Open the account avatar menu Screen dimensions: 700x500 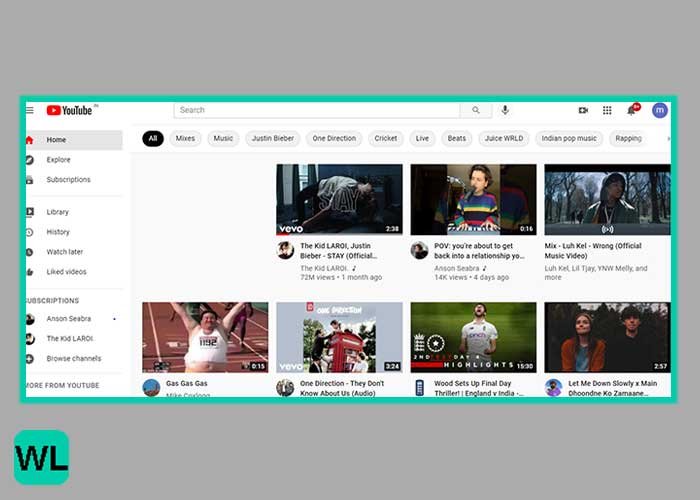click(660, 110)
